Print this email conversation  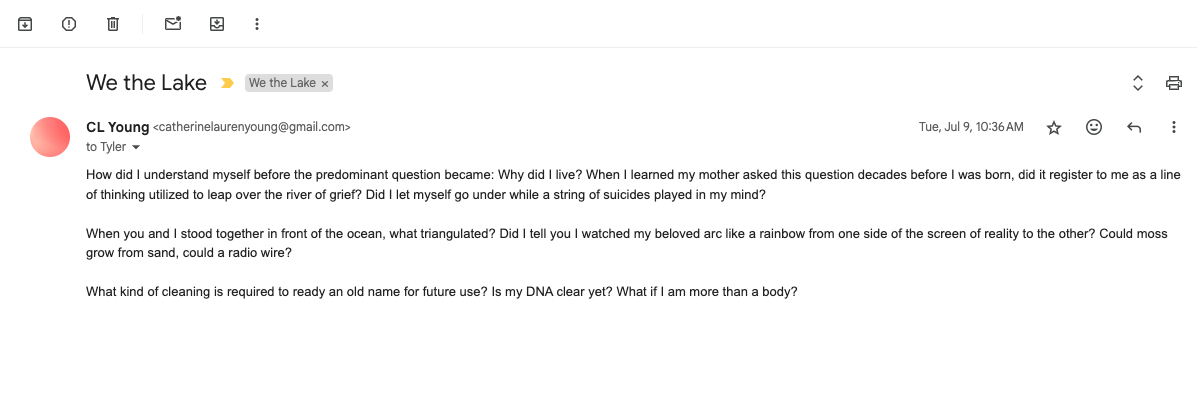click(x=1174, y=83)
